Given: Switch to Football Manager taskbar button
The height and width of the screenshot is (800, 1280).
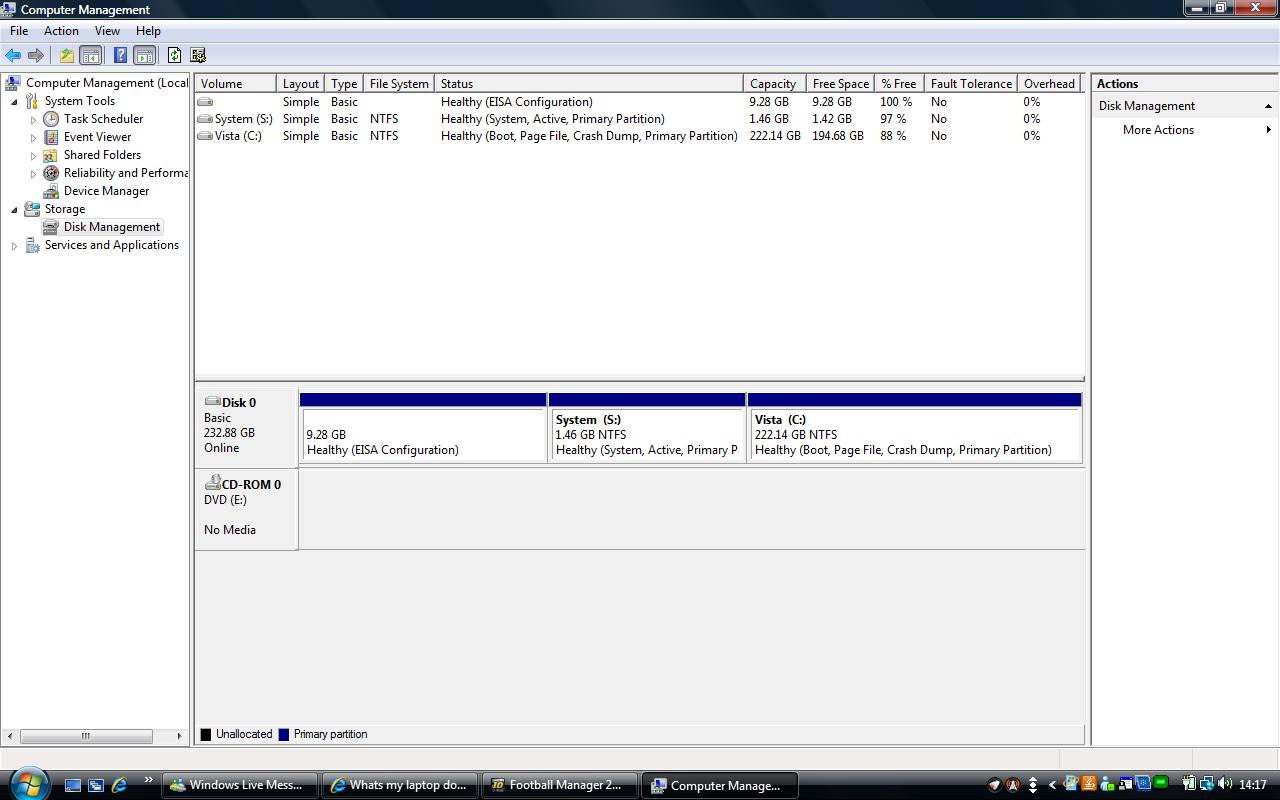Looking at the screenshot, I should pos(560,785).
